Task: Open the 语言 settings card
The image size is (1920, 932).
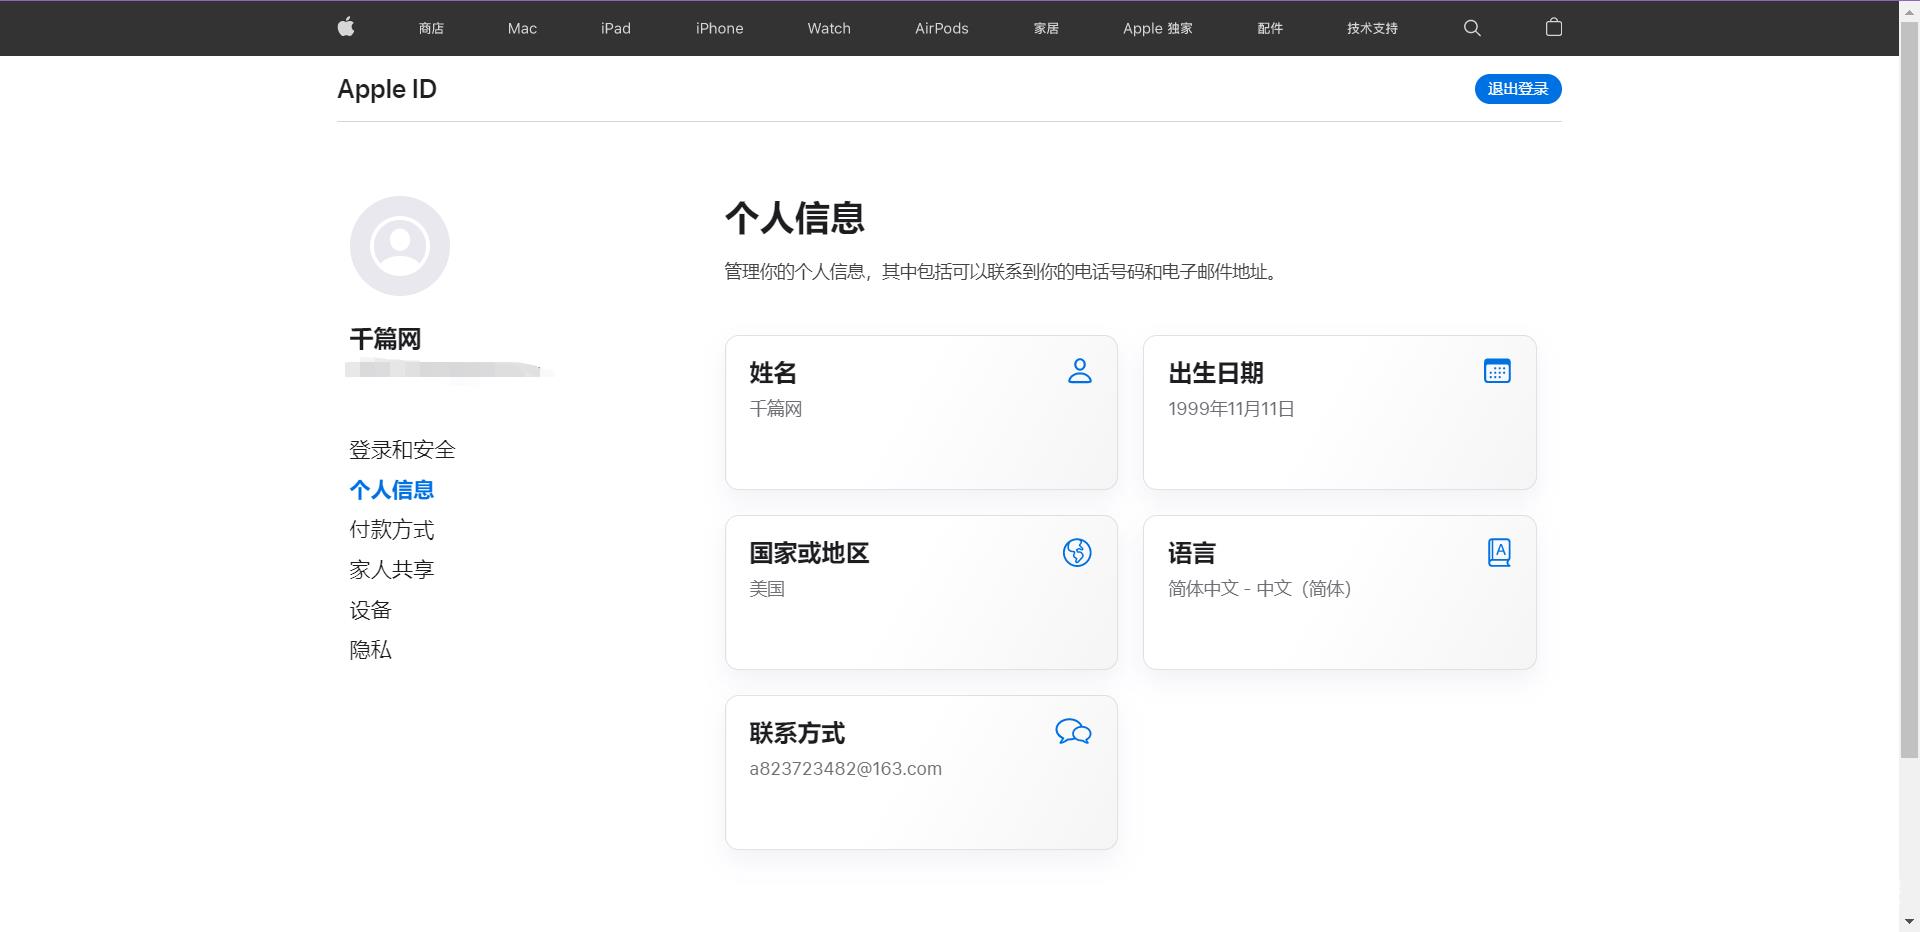Action: click(1339, 592)
